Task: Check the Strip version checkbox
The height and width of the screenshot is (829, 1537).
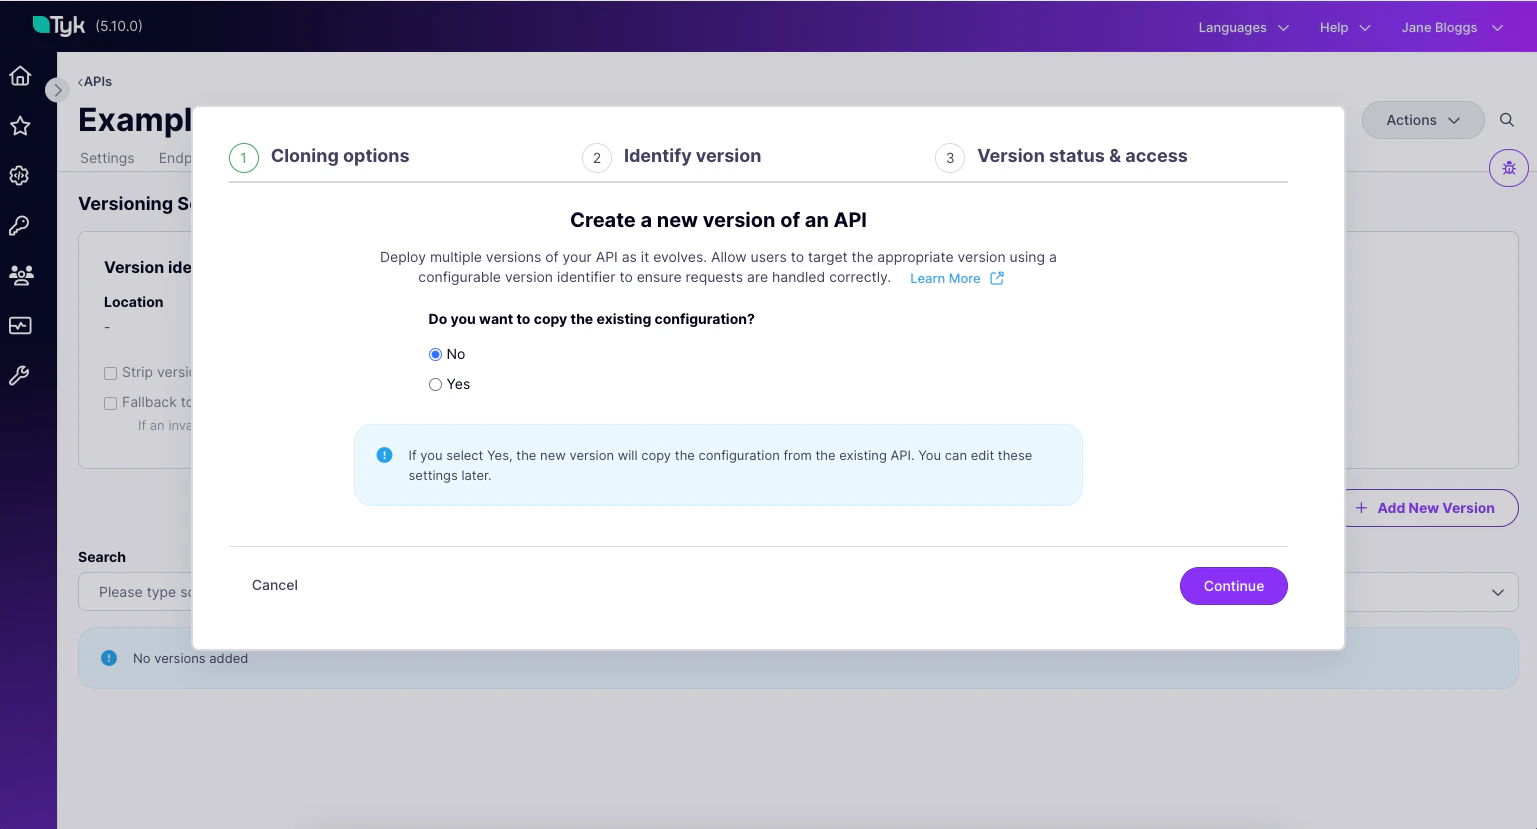Action: point(110,373)
